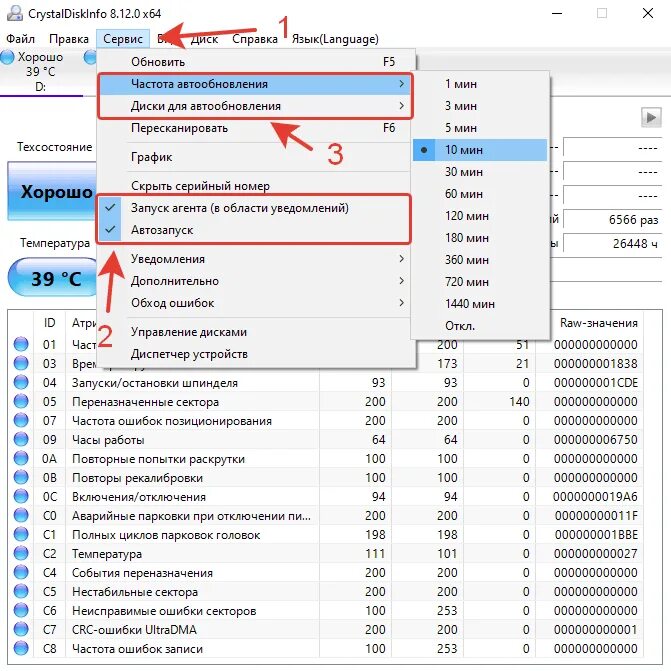671x671 pixels.
Task: Click status circle for attribute 0A
Action: pyautogui.click(x=21, y=458)
